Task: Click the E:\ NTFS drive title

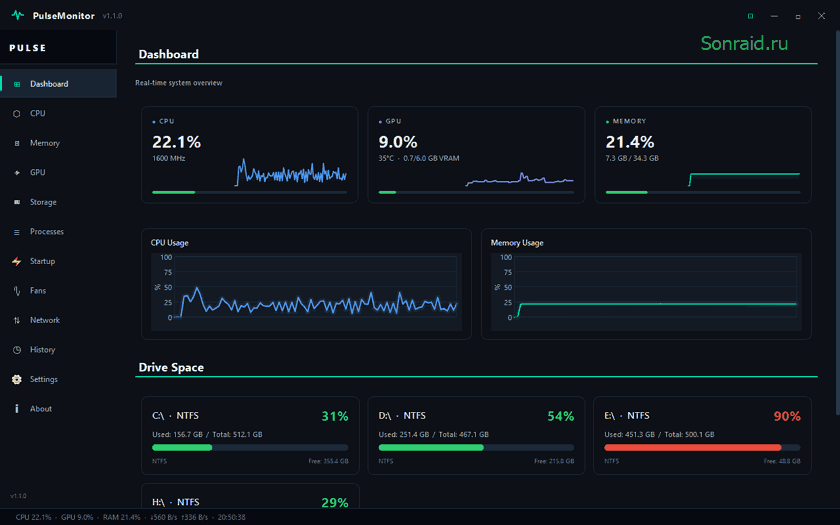Action: [x=627, y=416]
